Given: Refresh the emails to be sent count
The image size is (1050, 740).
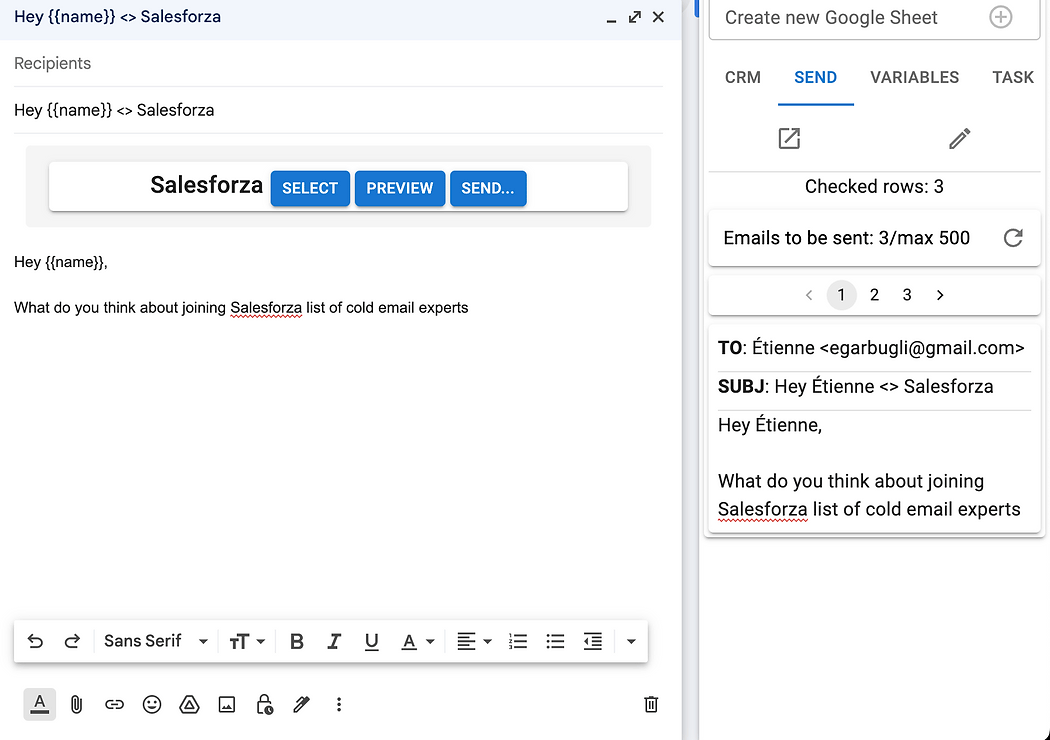Looking at the screenshot, I should [x=1013, y=238].
